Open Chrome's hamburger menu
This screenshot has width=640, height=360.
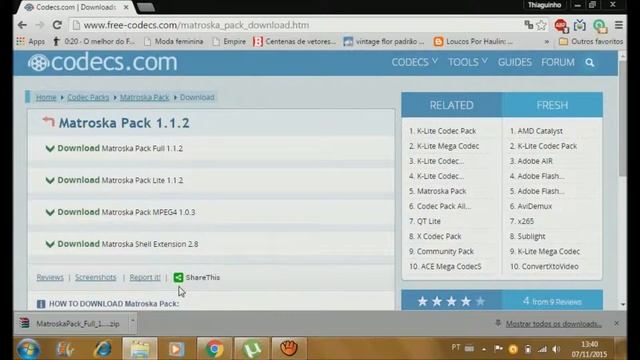pos(619,25)
